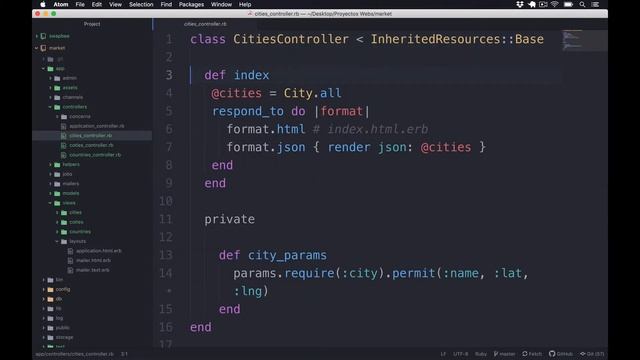Open the Git changes panel
The image size is (640, 360).
click(592, 354)
